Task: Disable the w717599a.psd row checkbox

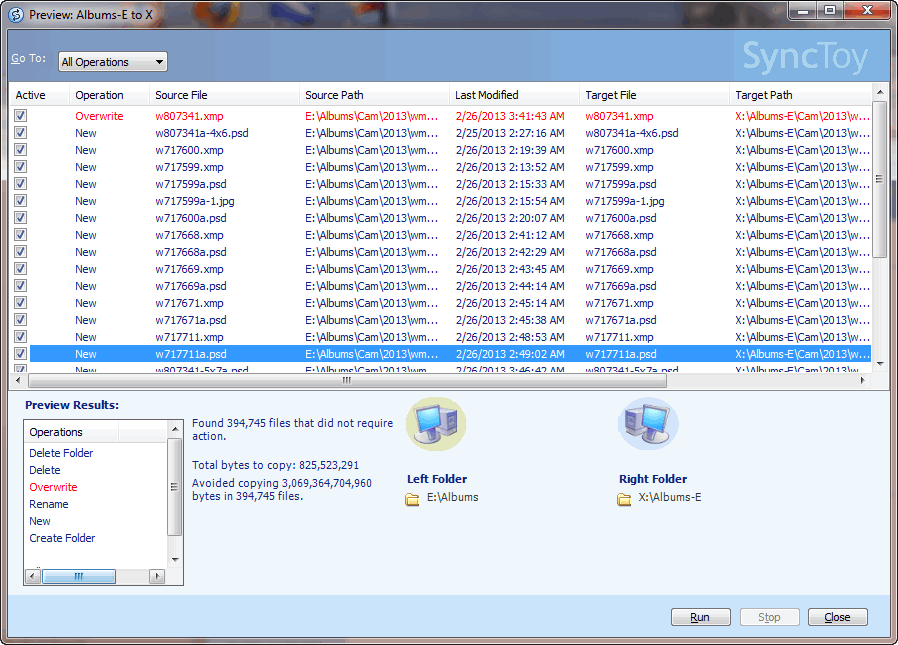Action: (21, 184)
